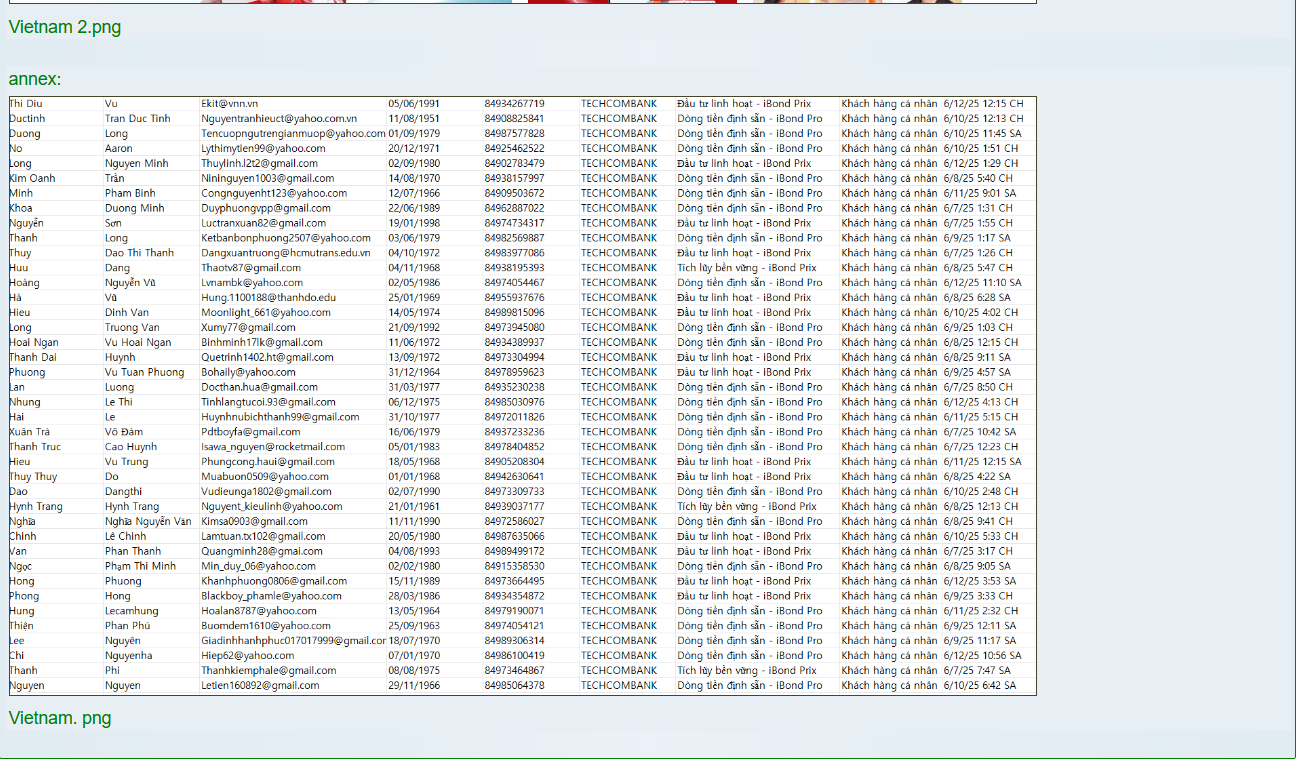
Task: Click Tích lũy bền vững cell dated 6/8/25 12:13 CH
Action: pos(746,507)
